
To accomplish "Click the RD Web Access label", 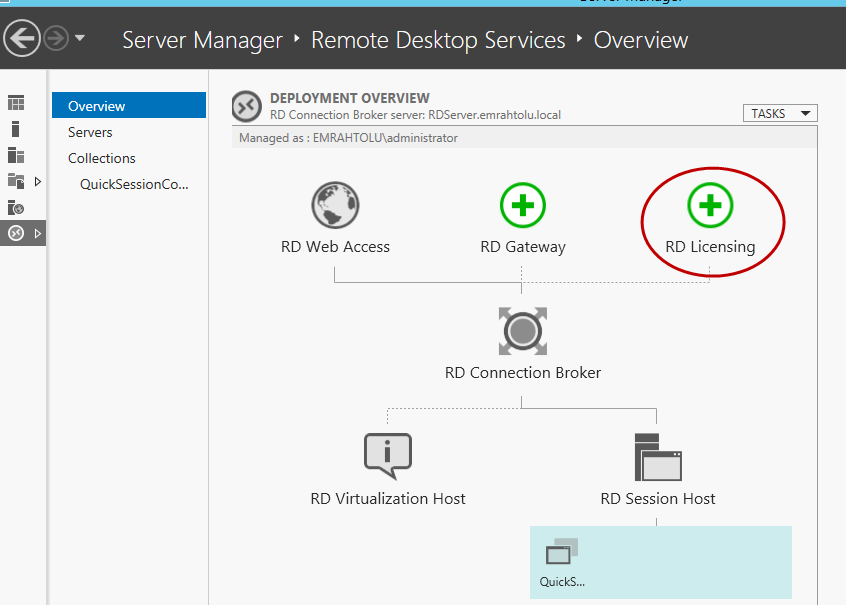I will [x=335, y=247].
